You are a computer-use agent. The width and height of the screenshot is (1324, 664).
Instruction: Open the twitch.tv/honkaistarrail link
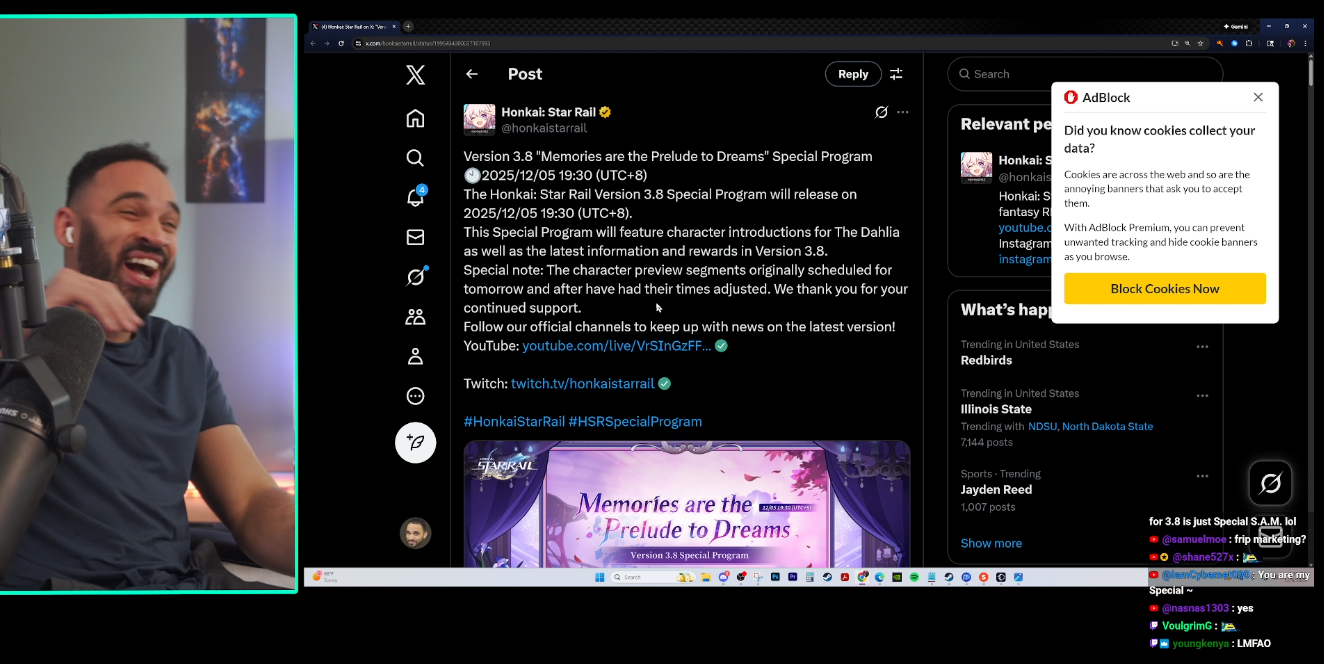click(x=582, y=383)
